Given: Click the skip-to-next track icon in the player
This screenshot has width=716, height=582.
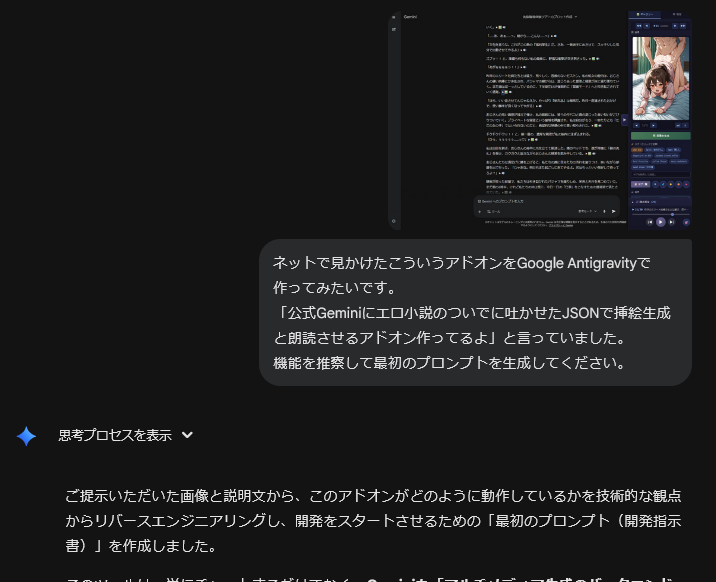Looking at the screenshot, I should 672,222.
